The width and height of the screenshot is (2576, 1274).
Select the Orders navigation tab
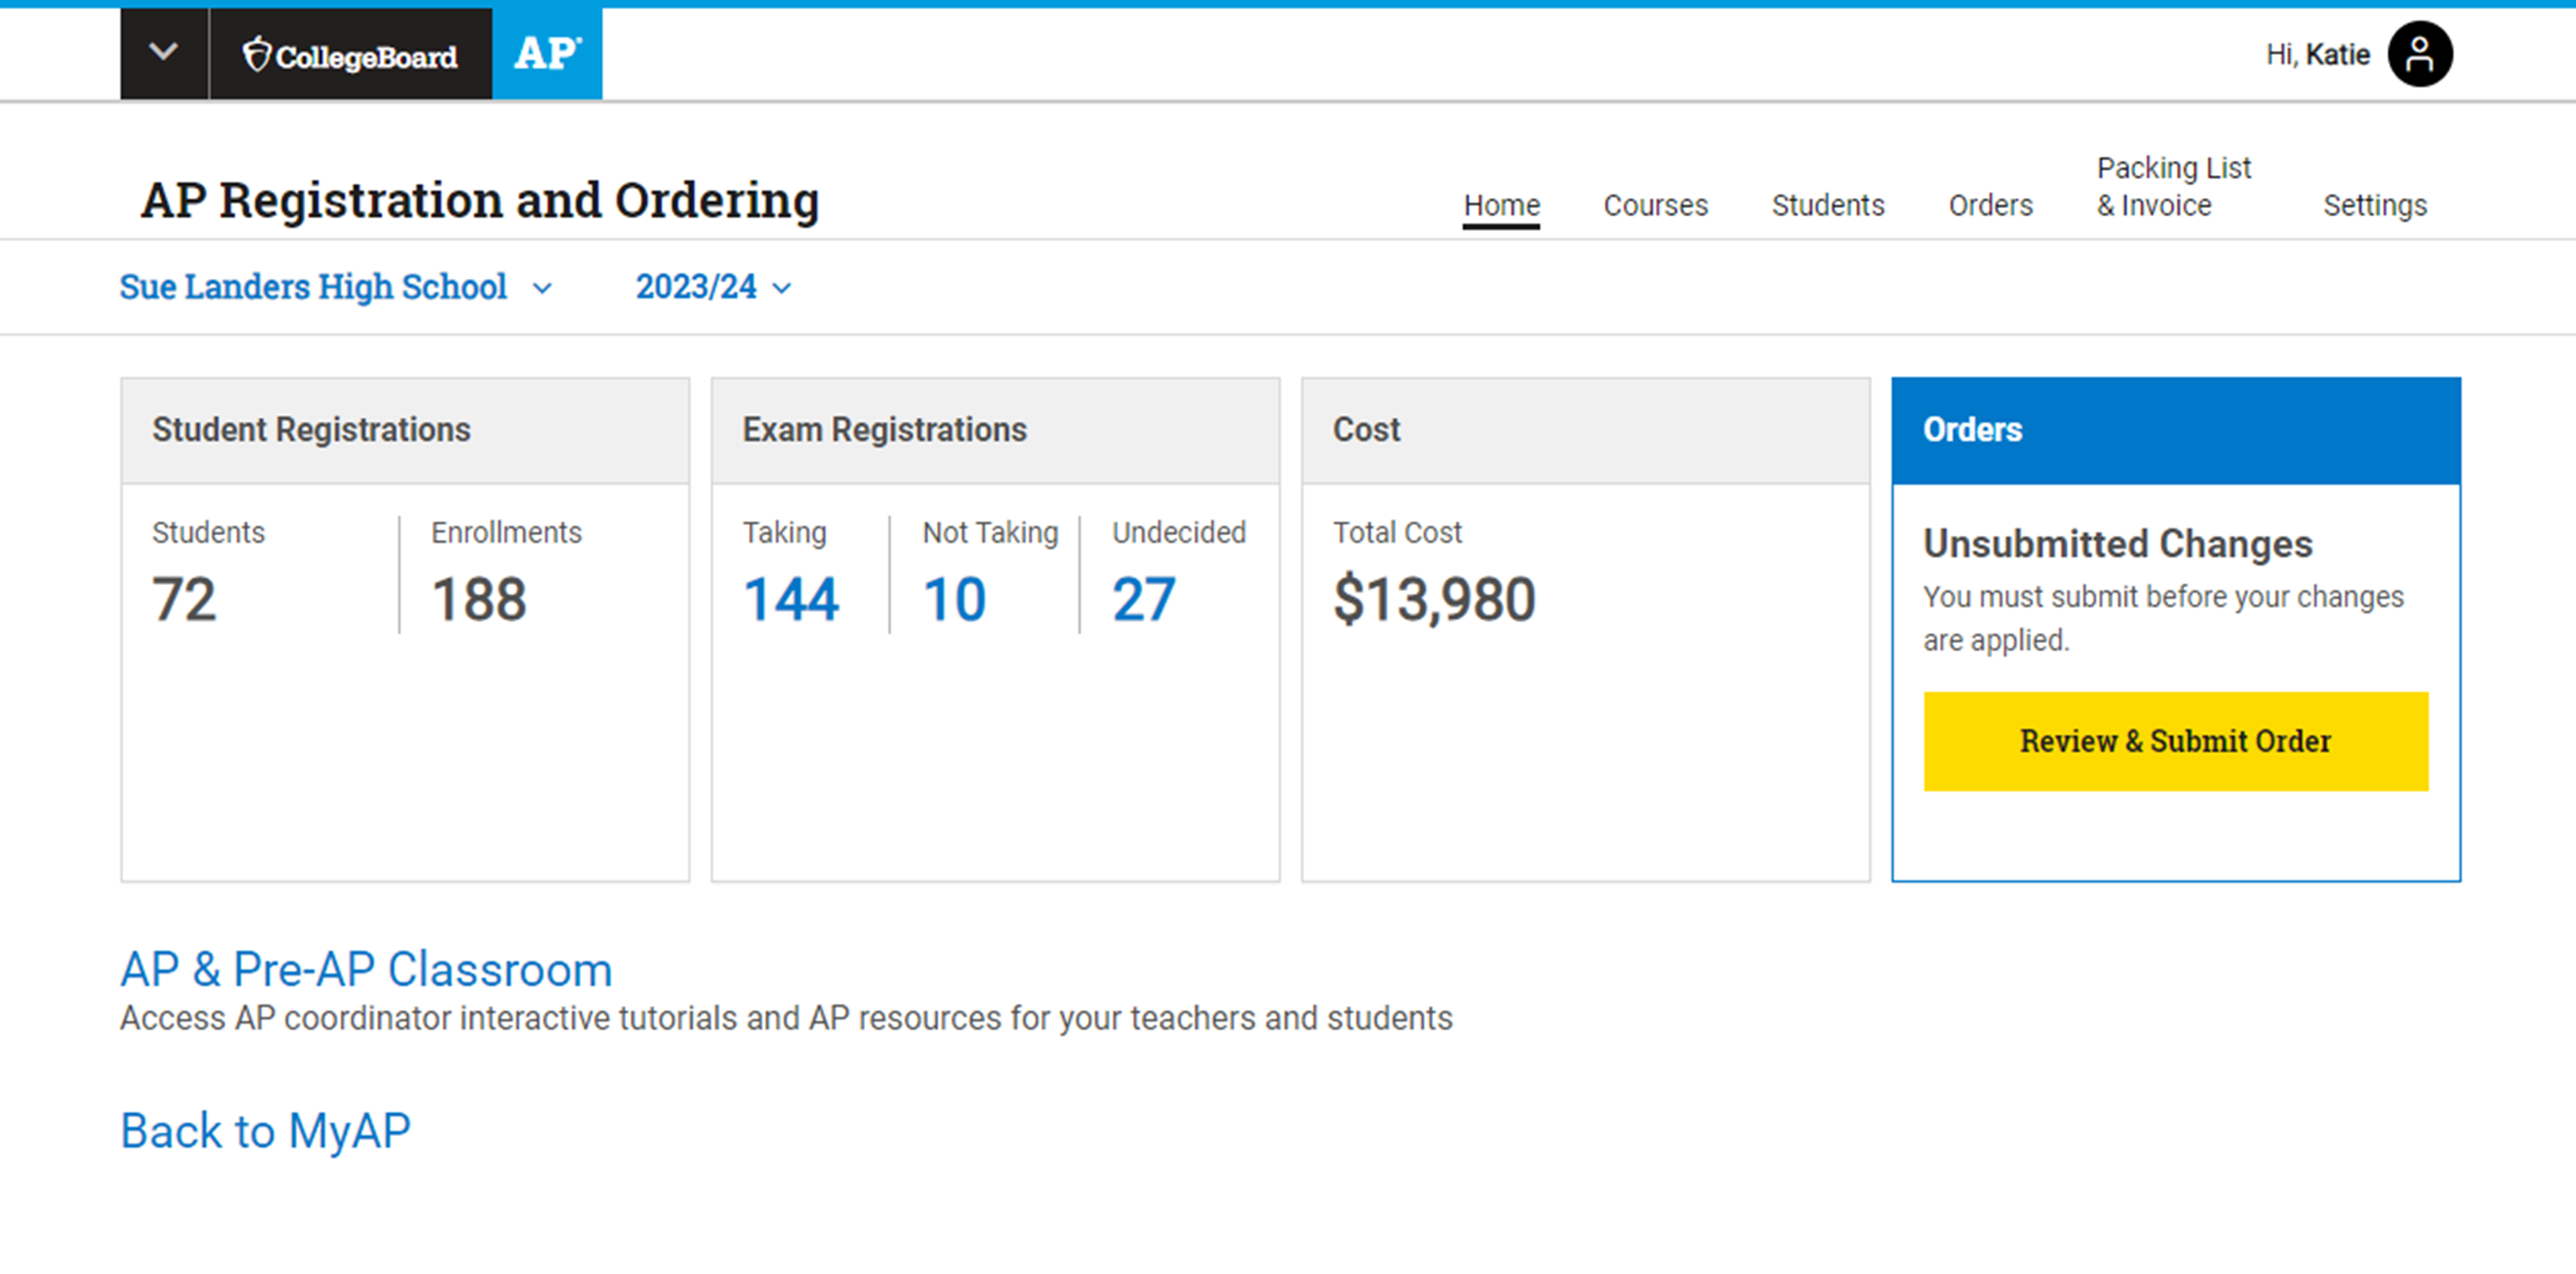1990,205
